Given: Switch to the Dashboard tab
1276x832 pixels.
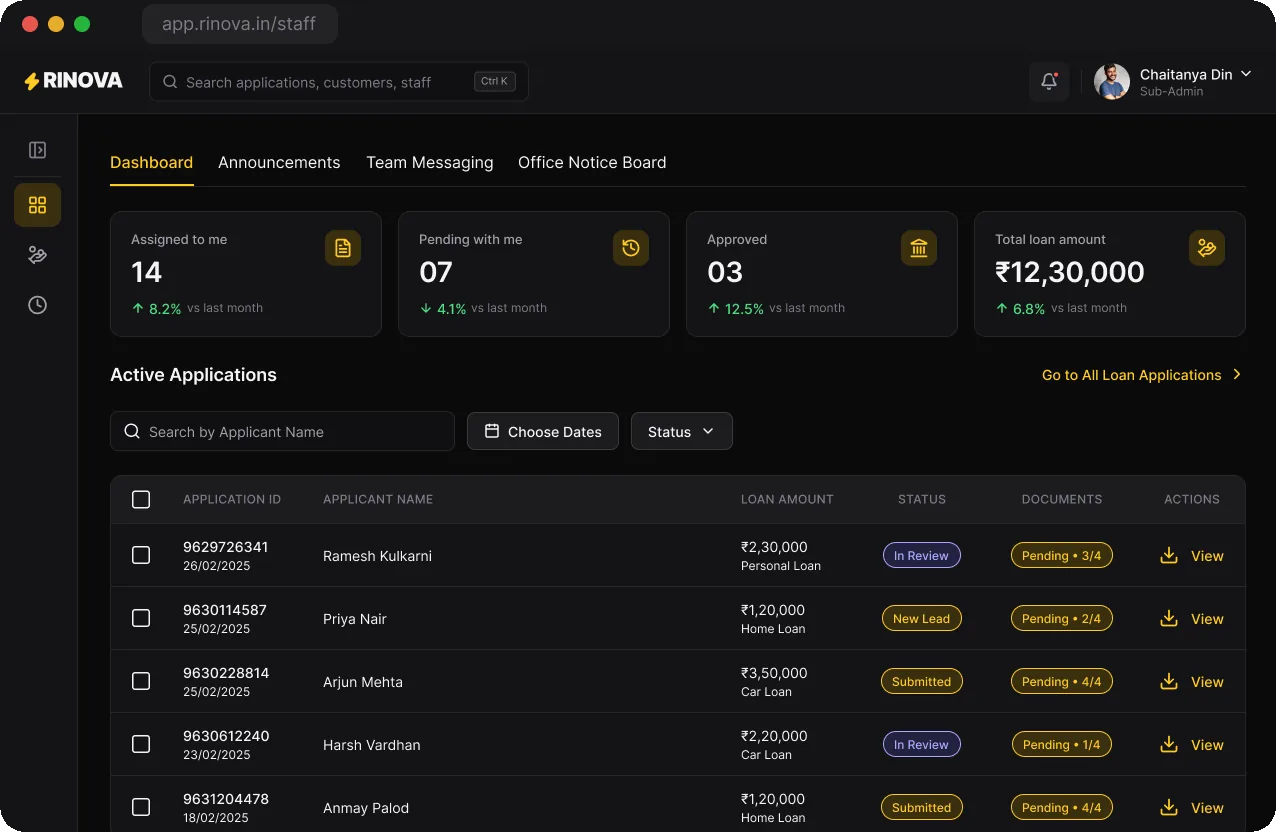Looking at the screenshot, I should [151, 162].
